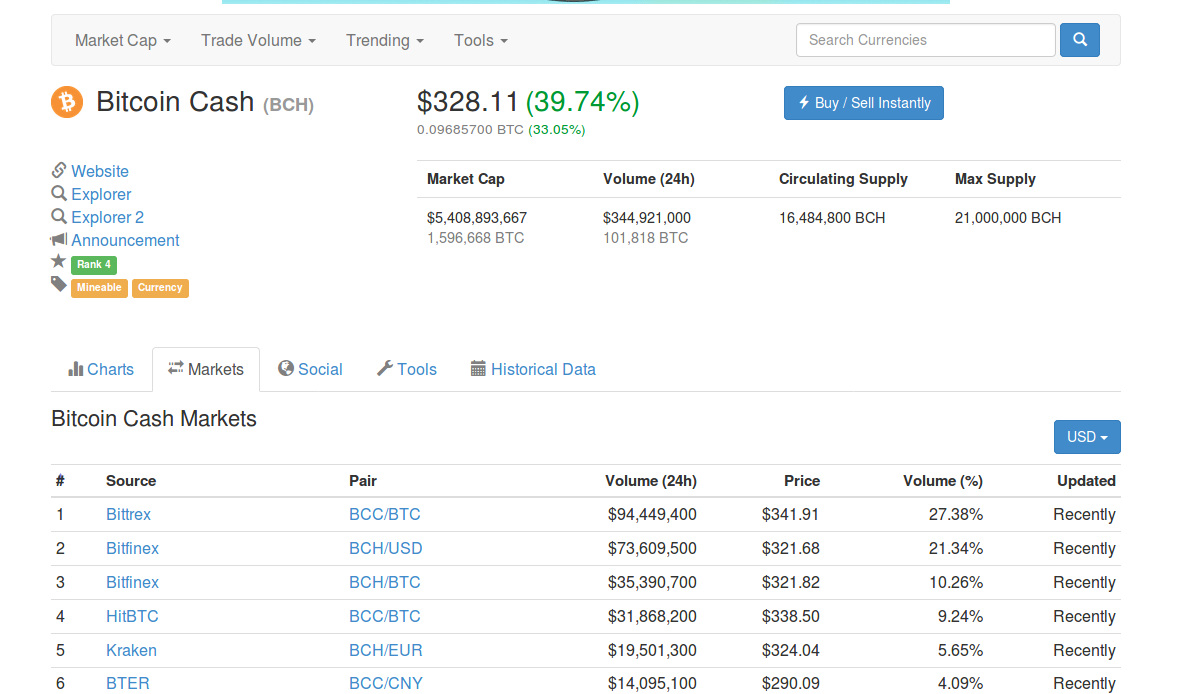This screenshot has width=1180, height=694.
Task: Open the USD currency selector dropdown
Action: coord(1087,437)
